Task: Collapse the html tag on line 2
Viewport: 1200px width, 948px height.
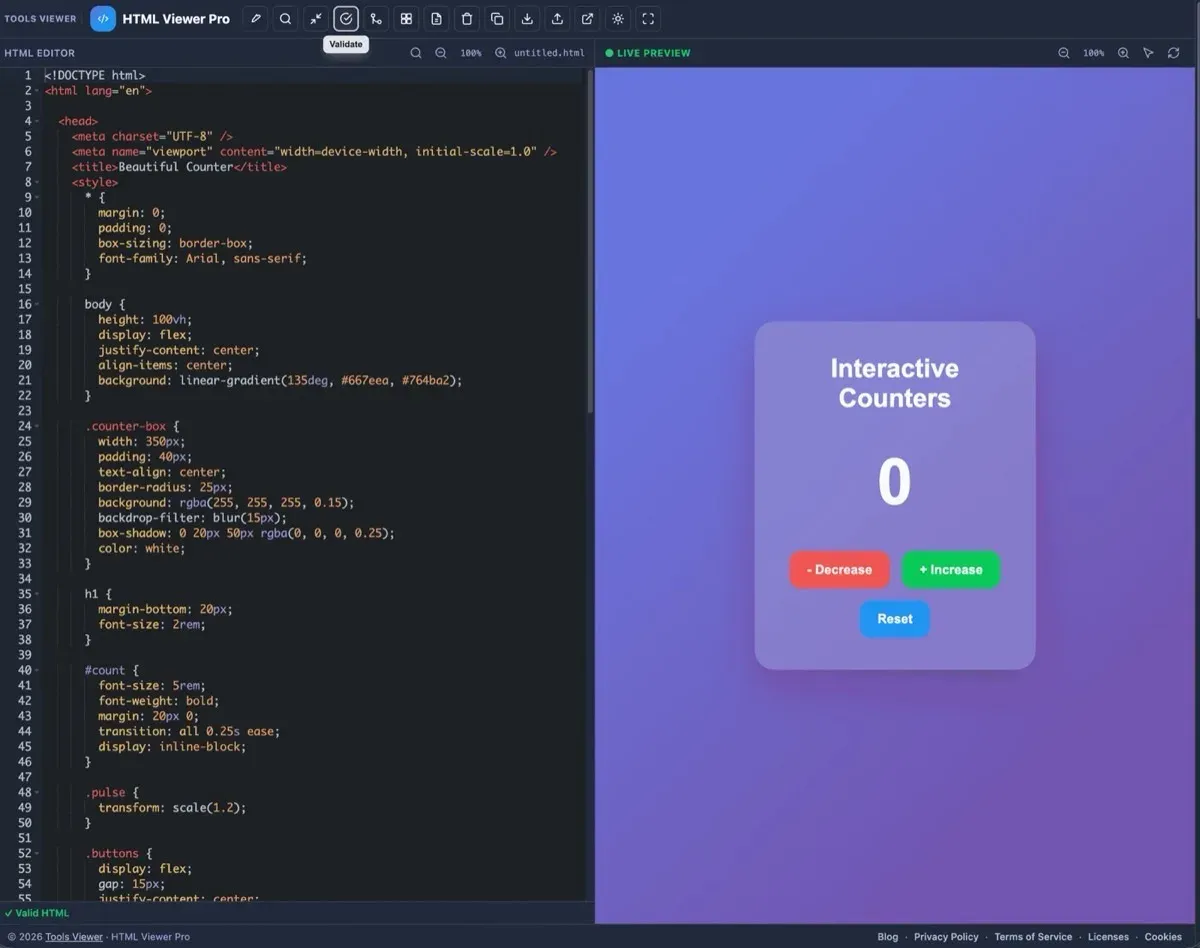Action: click(38, 91)
